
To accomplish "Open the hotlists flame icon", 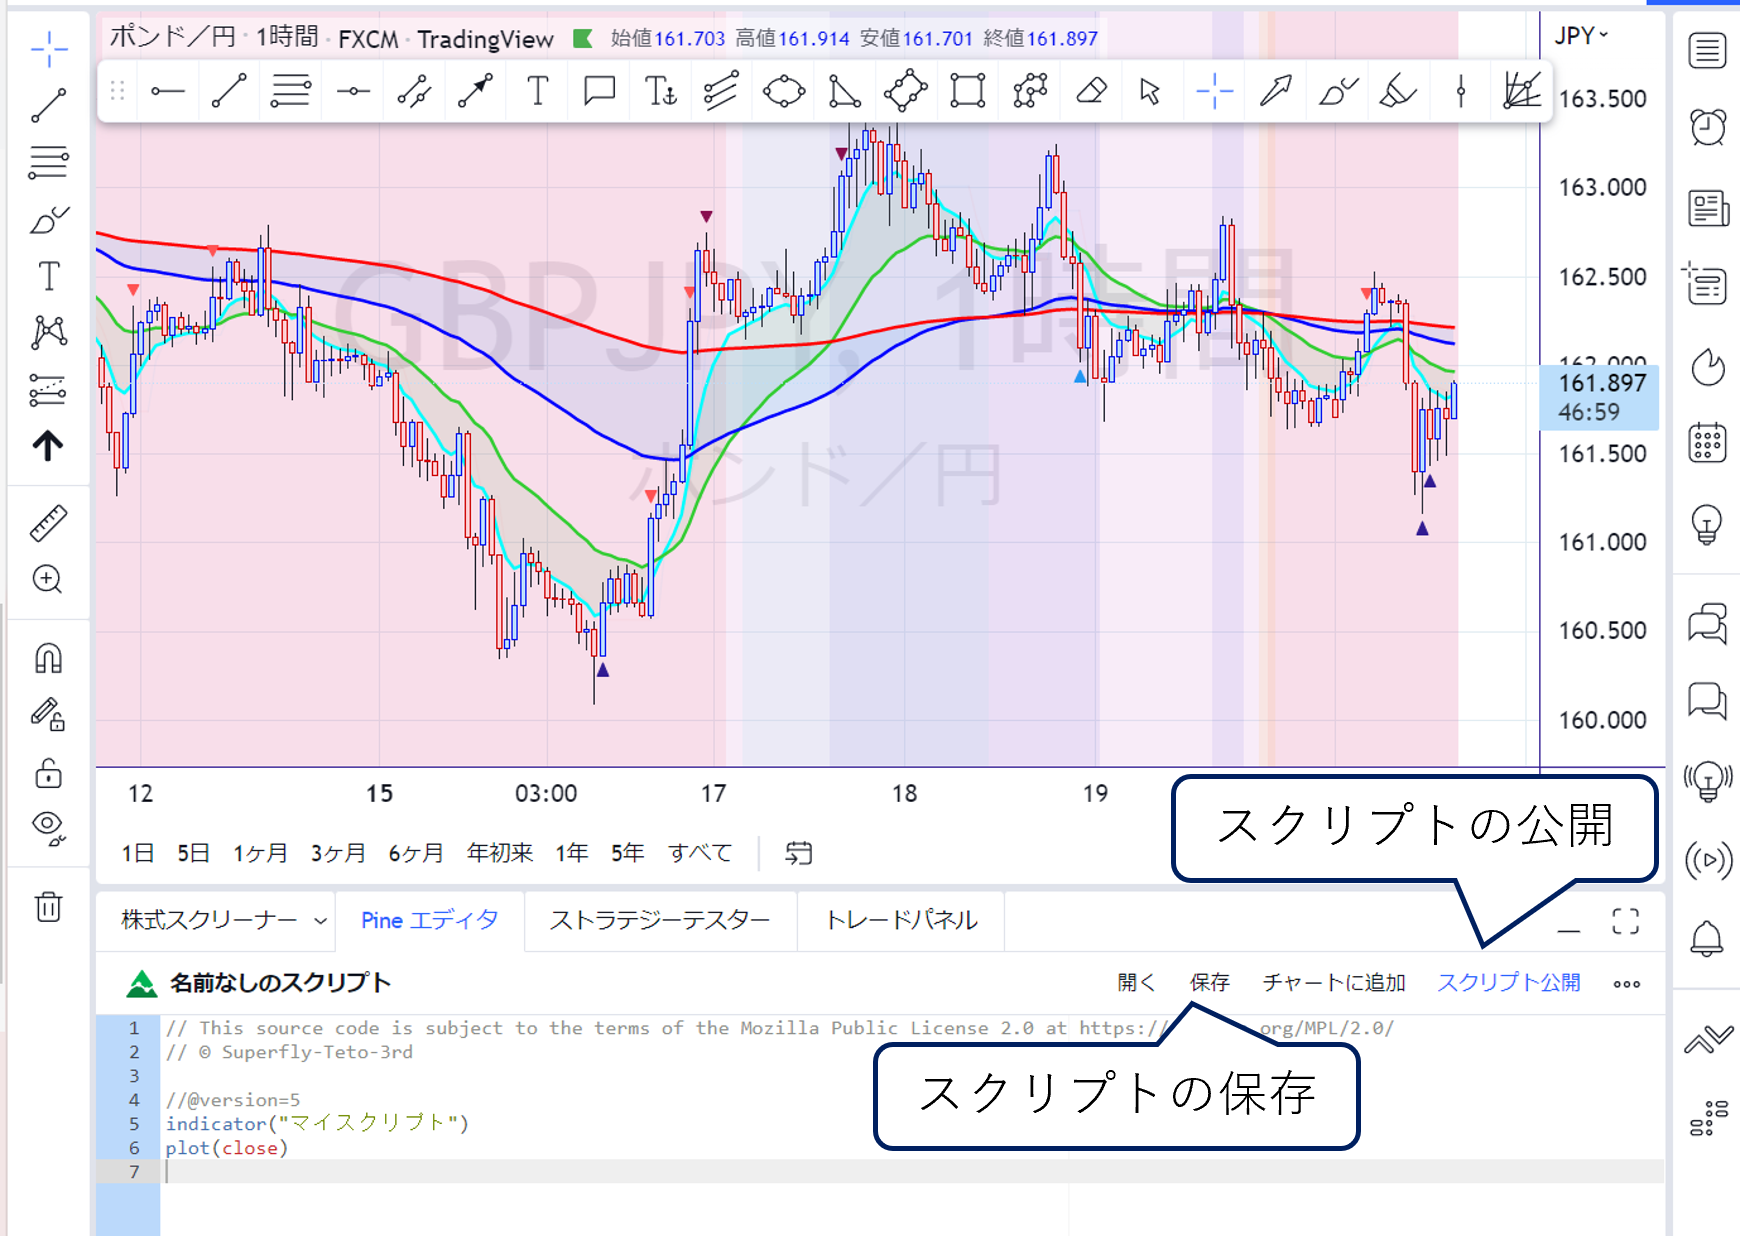I will [1708, 367].
